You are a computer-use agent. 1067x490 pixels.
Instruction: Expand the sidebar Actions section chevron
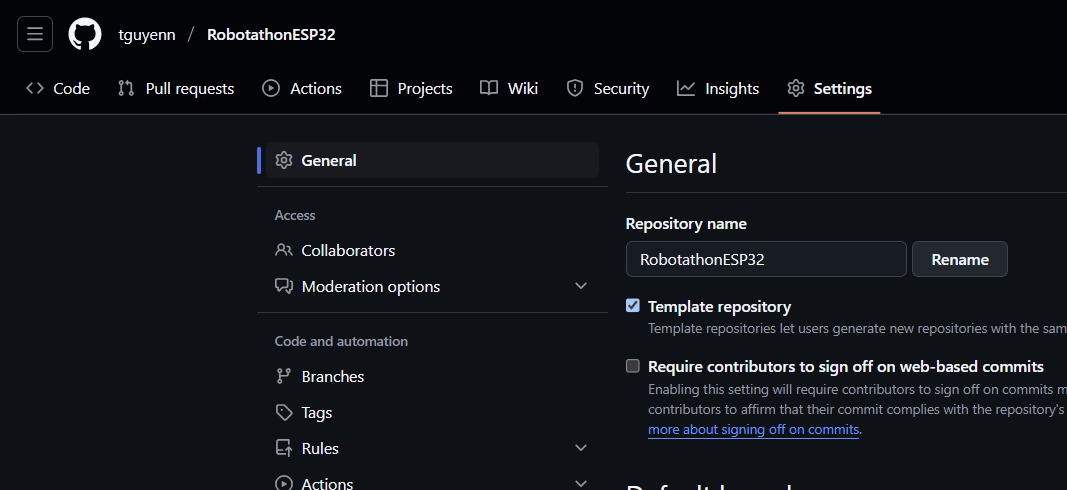pyautogui.click(x=580, y=483)
